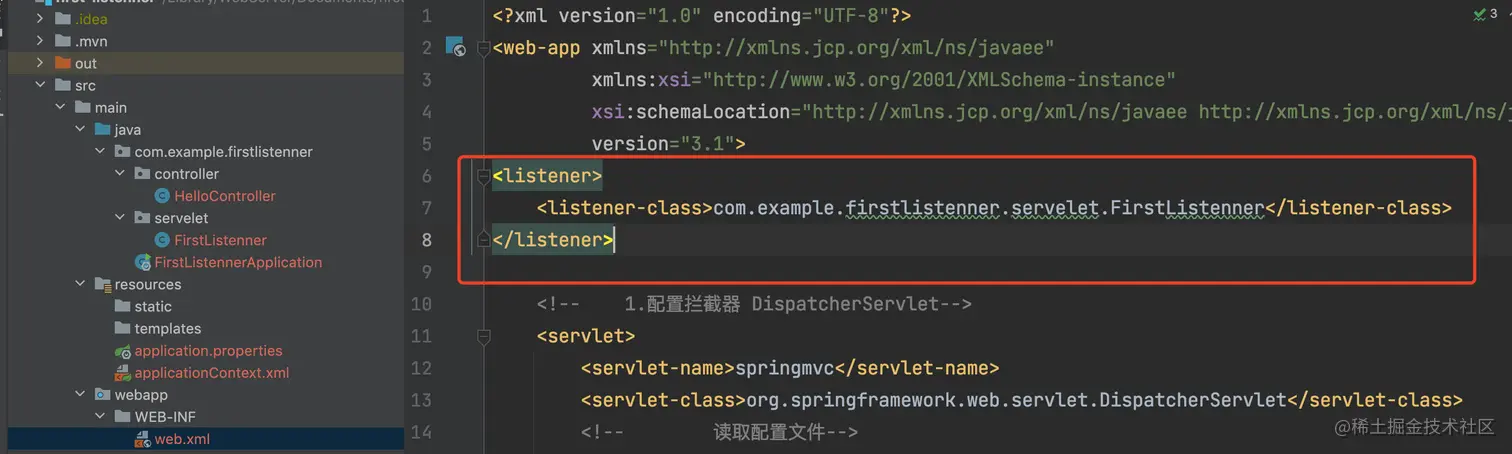The width and height of the screenshot is (1512, 454).
Task: Click the main folder icon
Action: click(x=83, y=107)
